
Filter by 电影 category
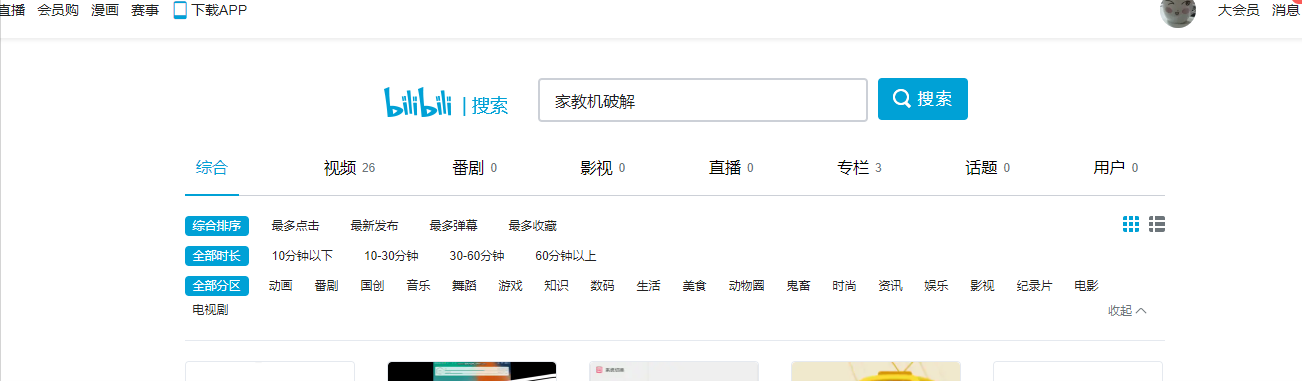[x=1086, y=286]
